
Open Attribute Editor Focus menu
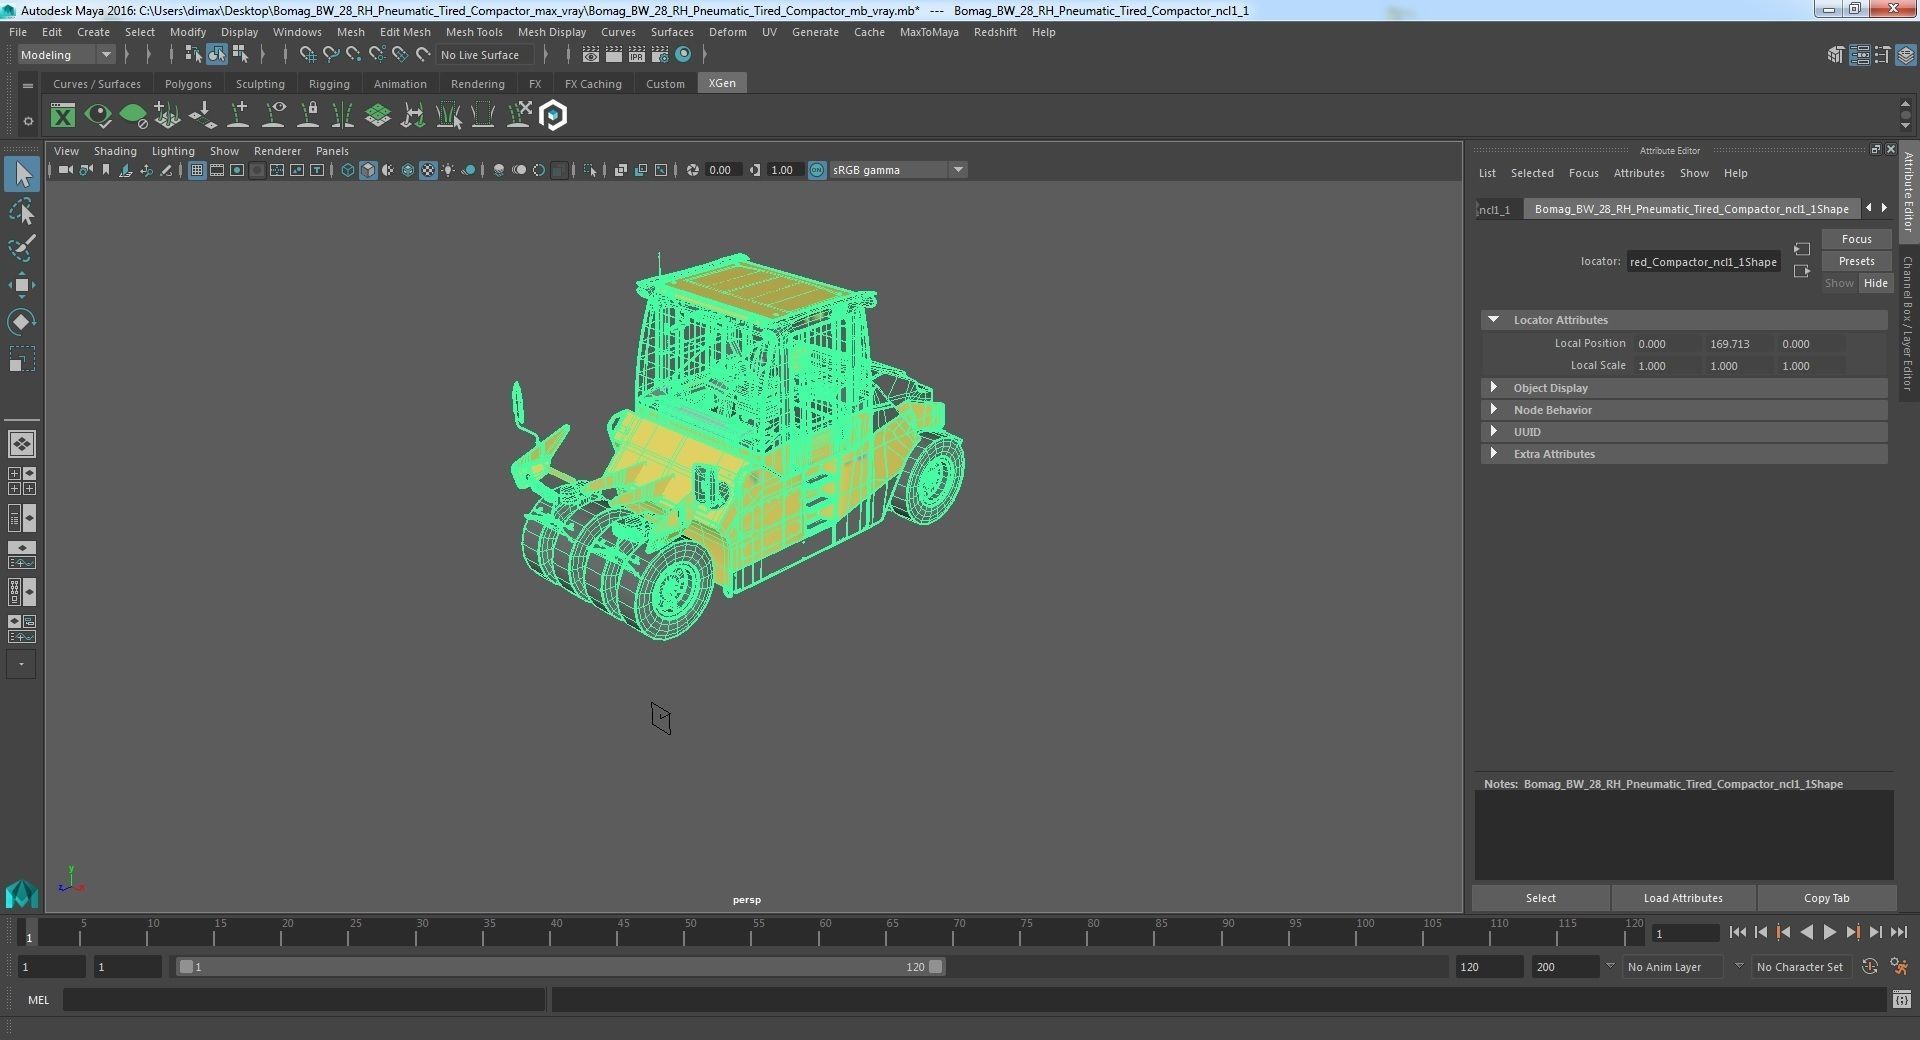pyautogui.click(x=1583, y=173)
